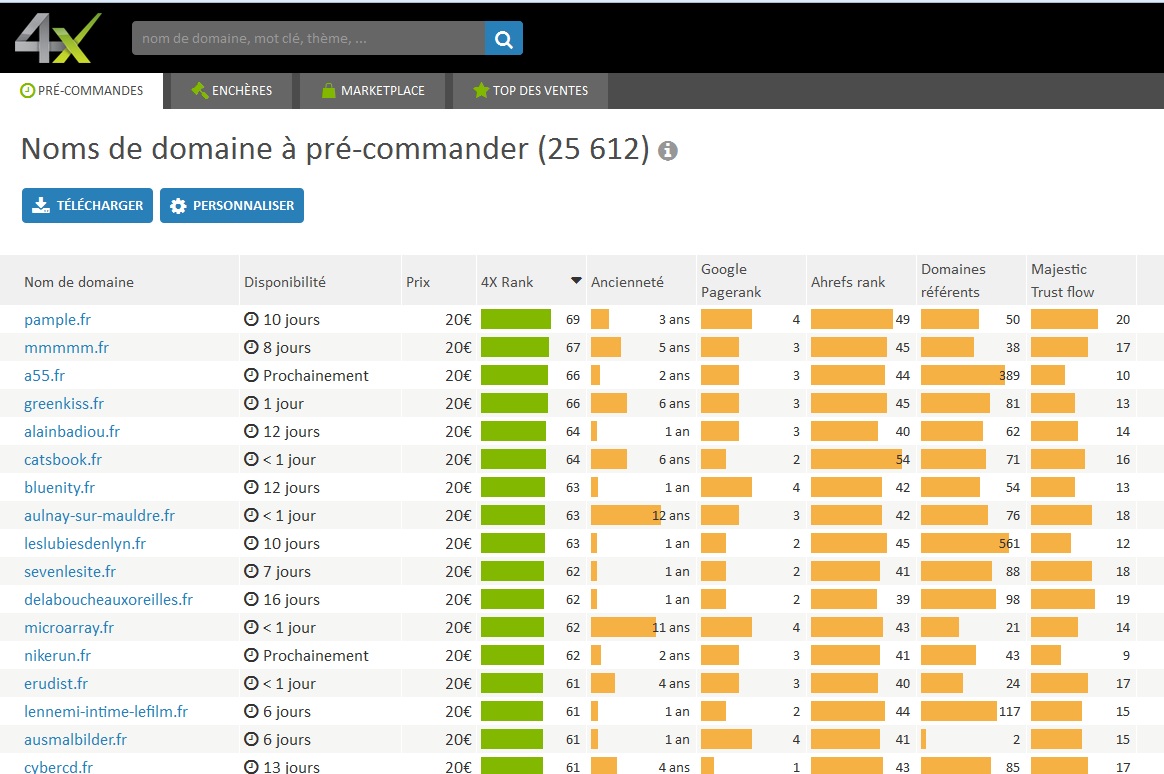Screen dimensions: 1164x774
Task: Open the sevenlesite.fr domain link
Action: point(70,571)
